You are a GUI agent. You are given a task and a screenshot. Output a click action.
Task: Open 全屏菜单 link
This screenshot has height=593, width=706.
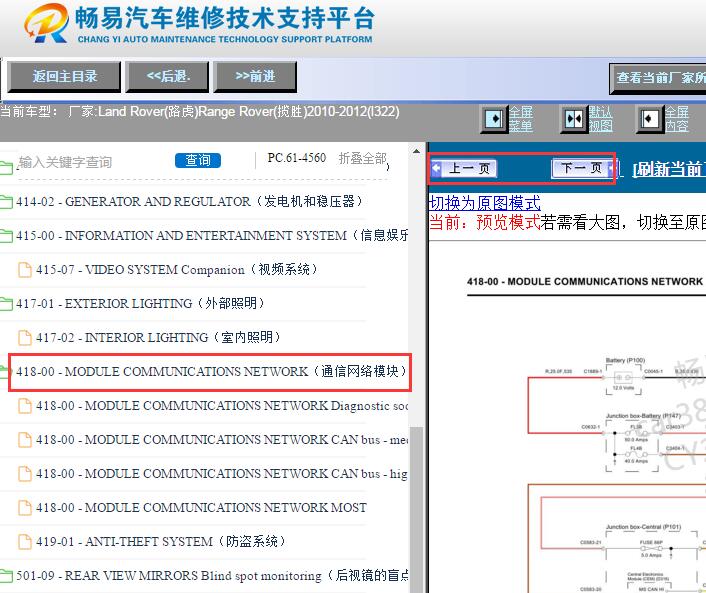[x=521, y=119]
